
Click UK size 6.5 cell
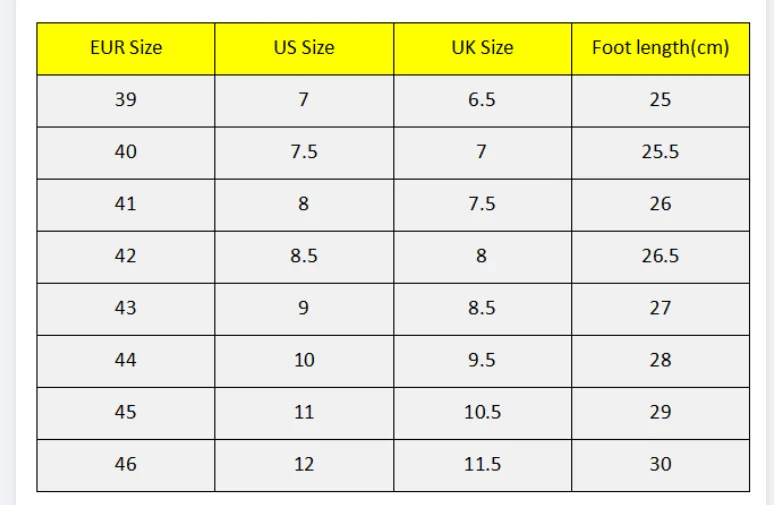click(x=482, y=100)
